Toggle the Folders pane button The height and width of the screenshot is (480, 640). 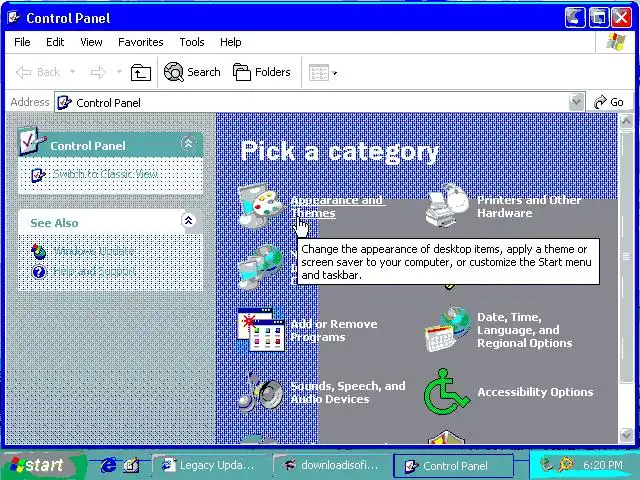coord(262,72)
